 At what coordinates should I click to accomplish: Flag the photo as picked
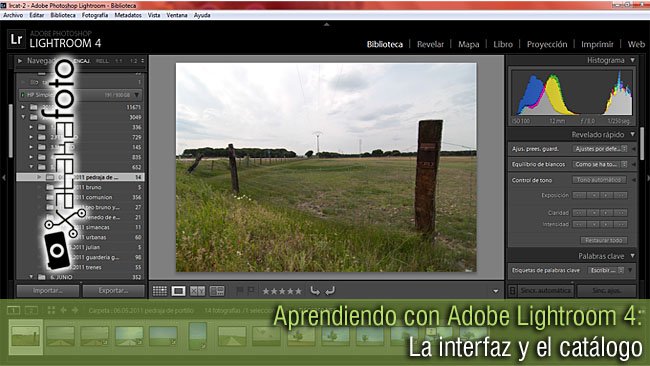click(x=240, y=291)
